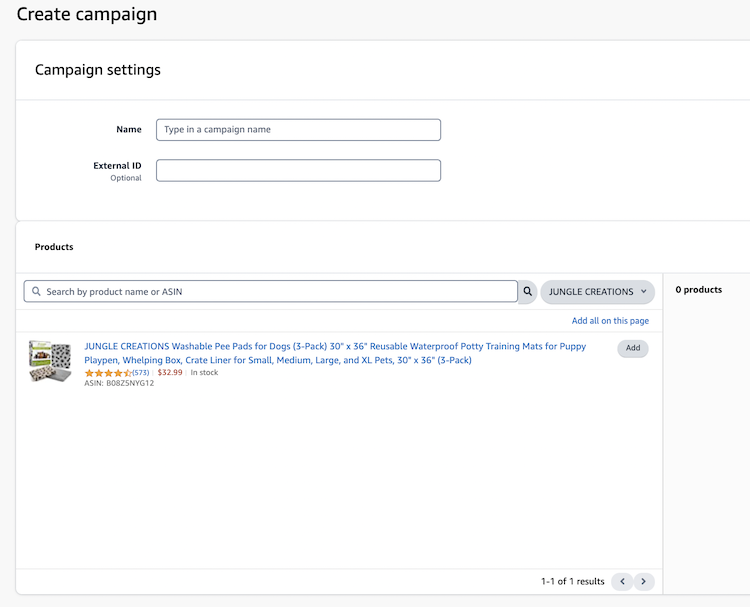Click the 1-1 of 1 results text

573,581
